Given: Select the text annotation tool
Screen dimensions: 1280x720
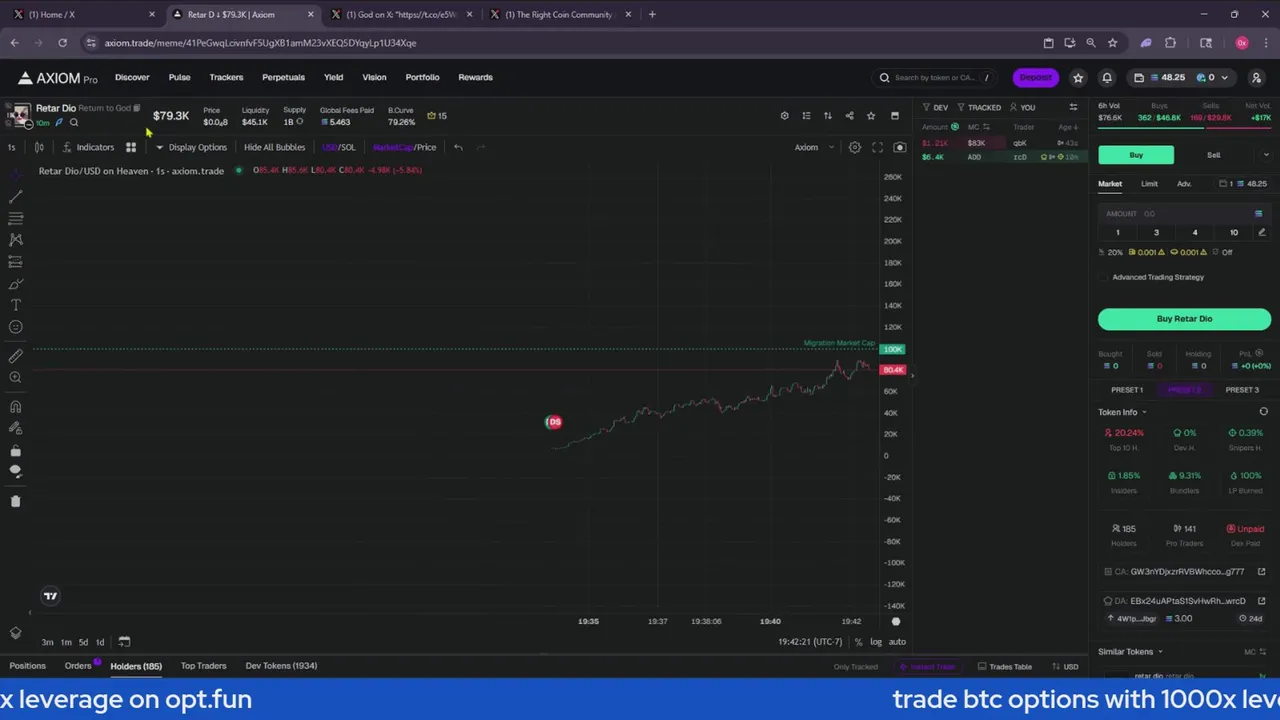Looking at the screenshot, I should click(15, 305).
